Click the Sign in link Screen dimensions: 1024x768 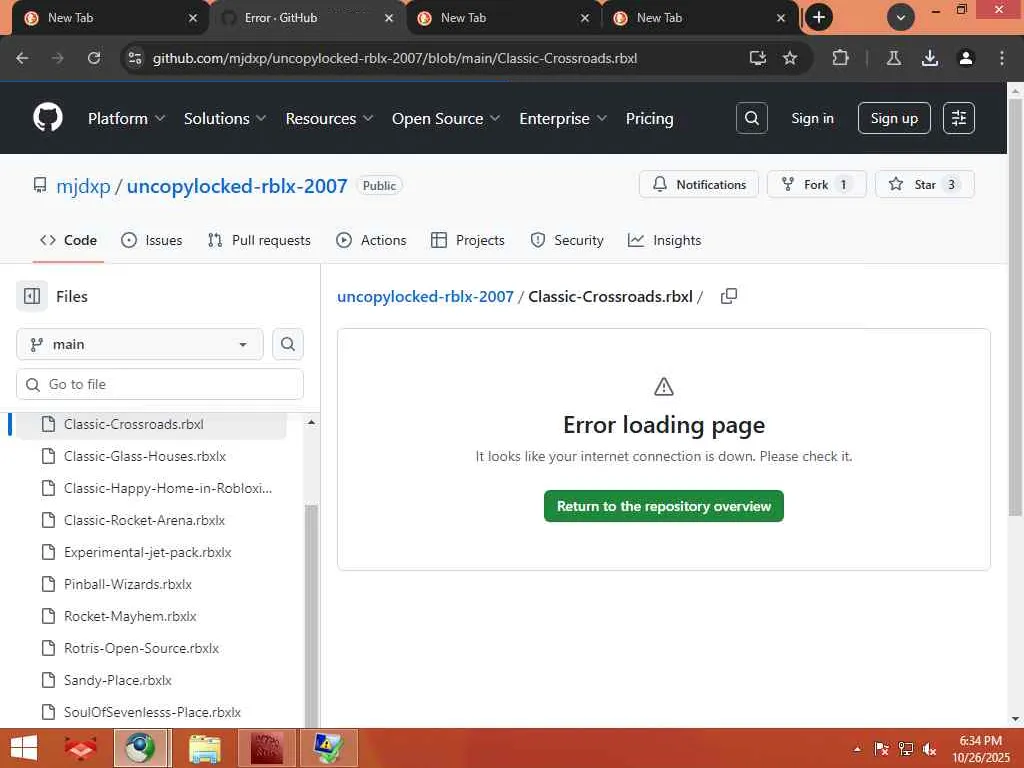point(812,118)
